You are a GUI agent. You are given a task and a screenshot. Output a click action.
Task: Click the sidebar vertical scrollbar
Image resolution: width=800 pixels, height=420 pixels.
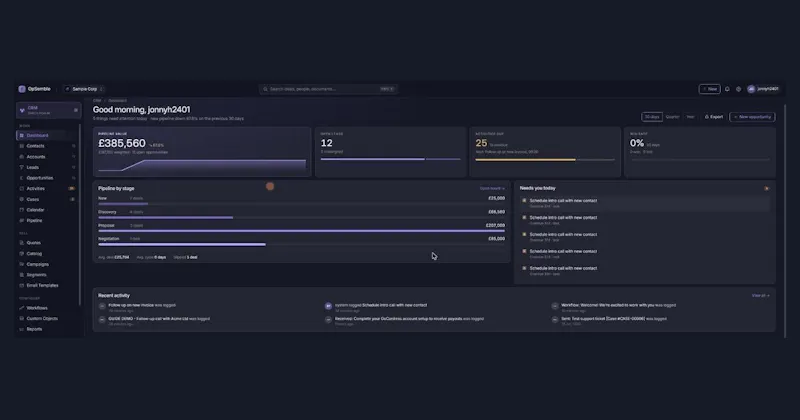coord(80,214)
